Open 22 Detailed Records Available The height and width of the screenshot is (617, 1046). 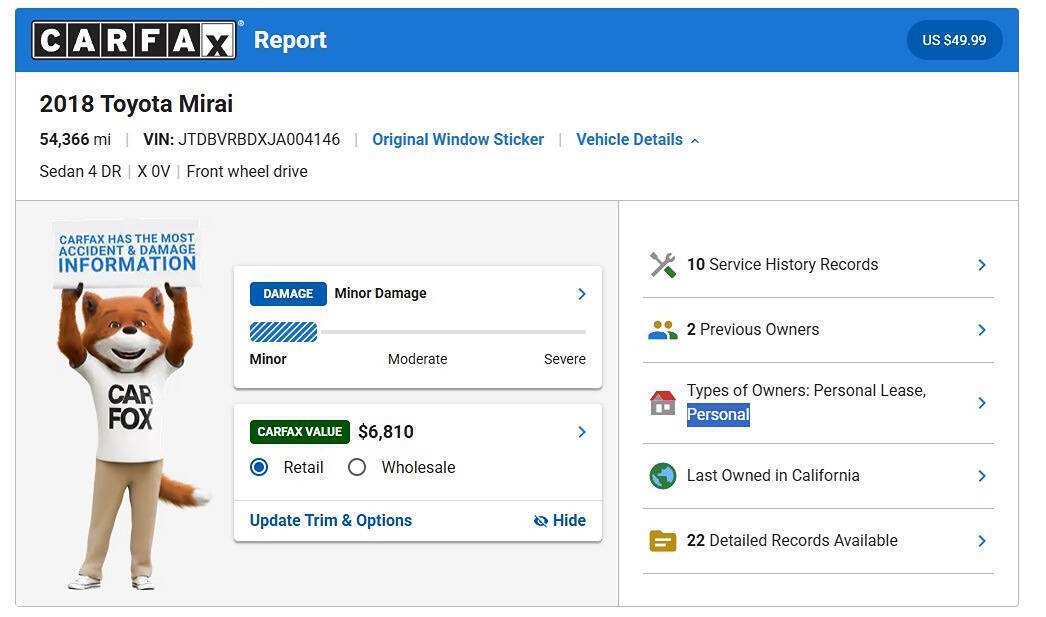pos(818,541)
